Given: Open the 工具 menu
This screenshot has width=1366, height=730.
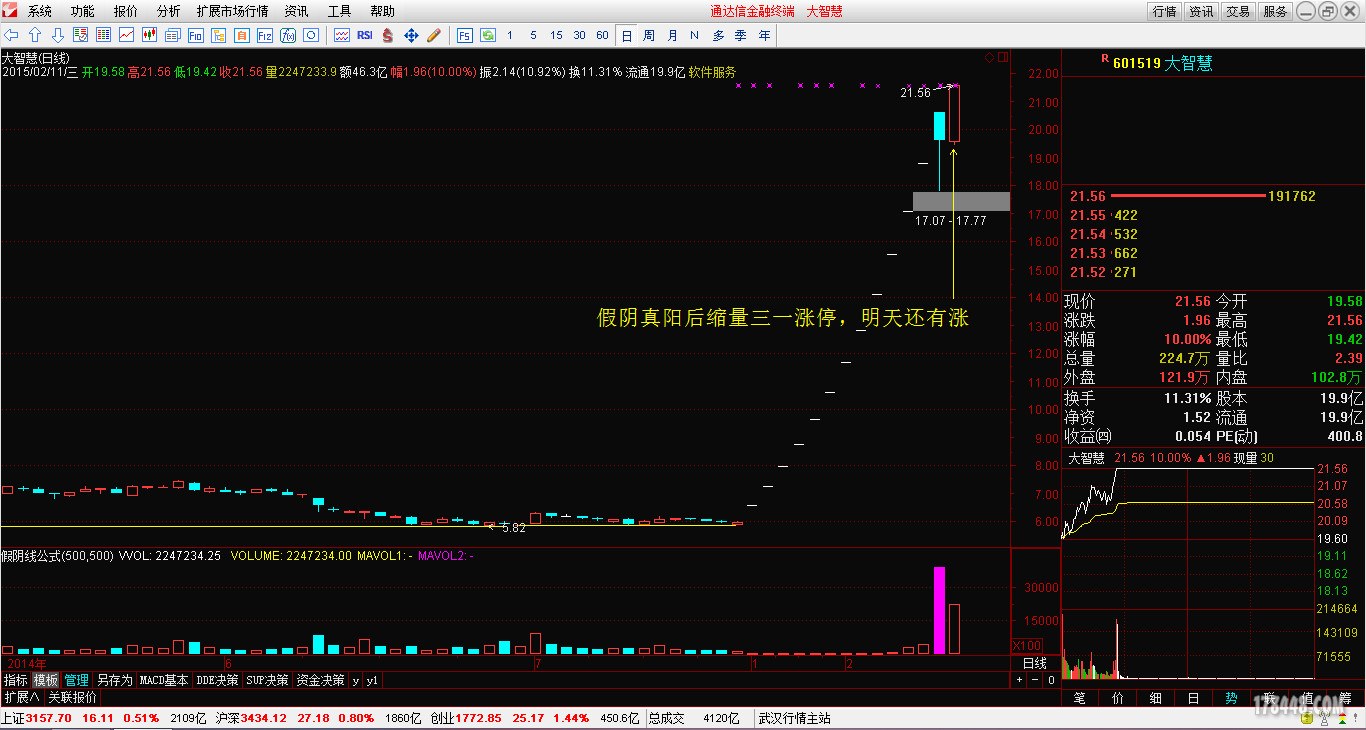Looking at the screenshot, I should tap(339, 11).
